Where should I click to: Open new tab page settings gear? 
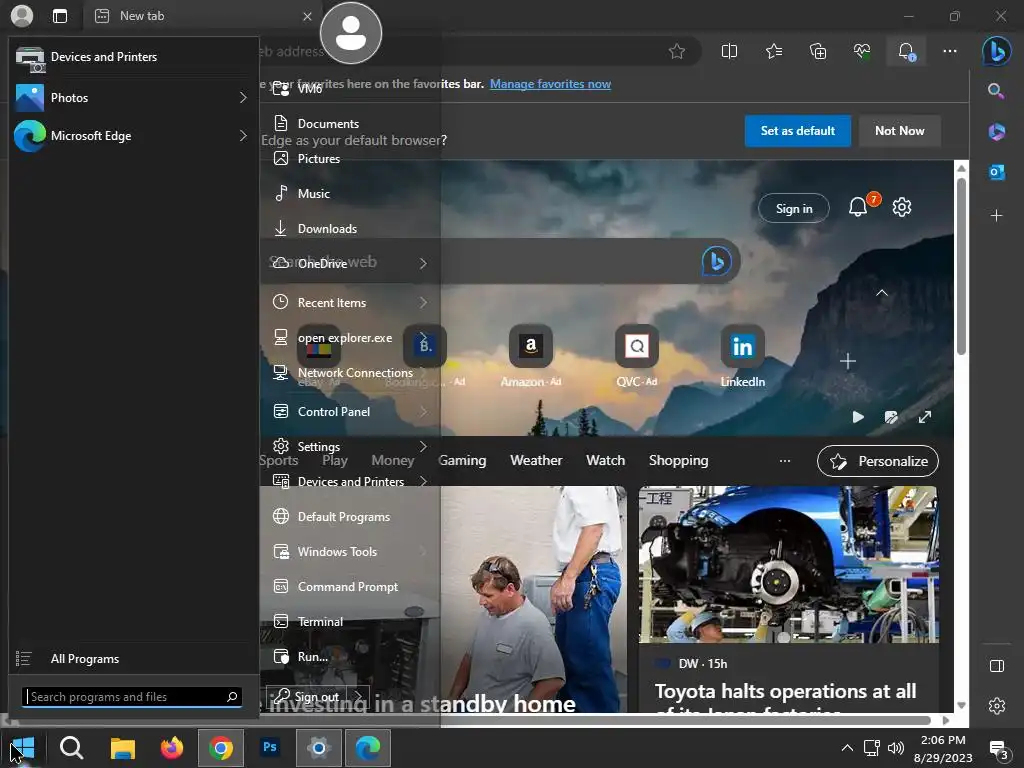coord(902,207)
